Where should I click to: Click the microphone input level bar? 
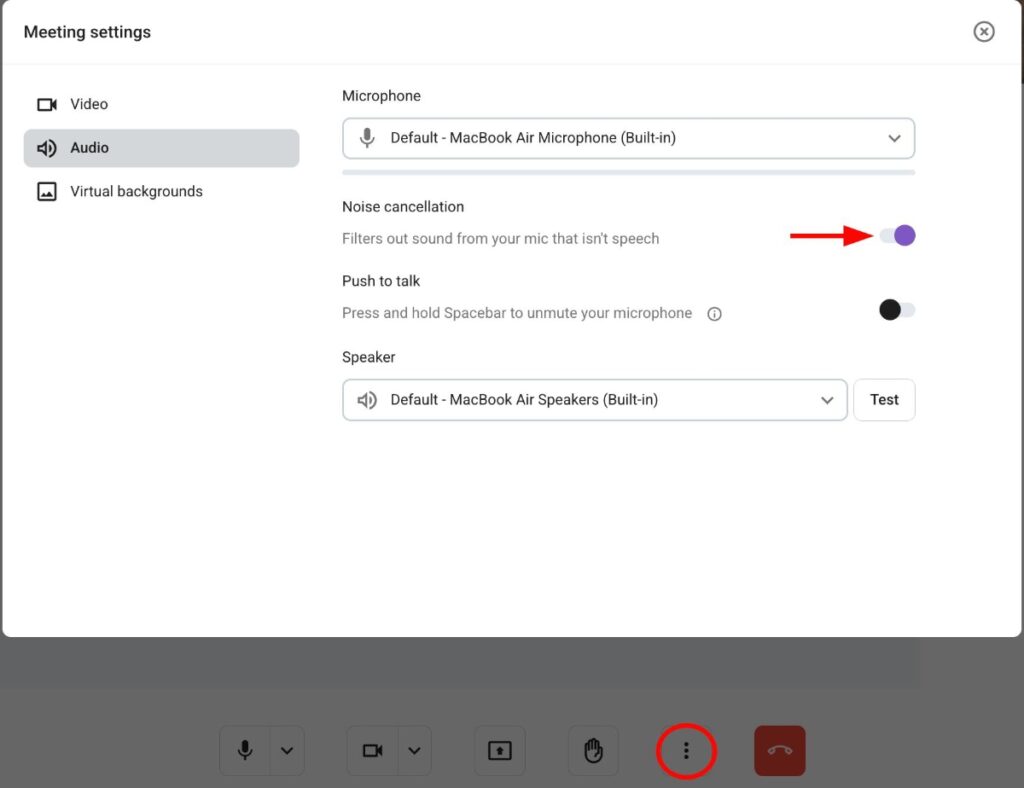point(628,173)
